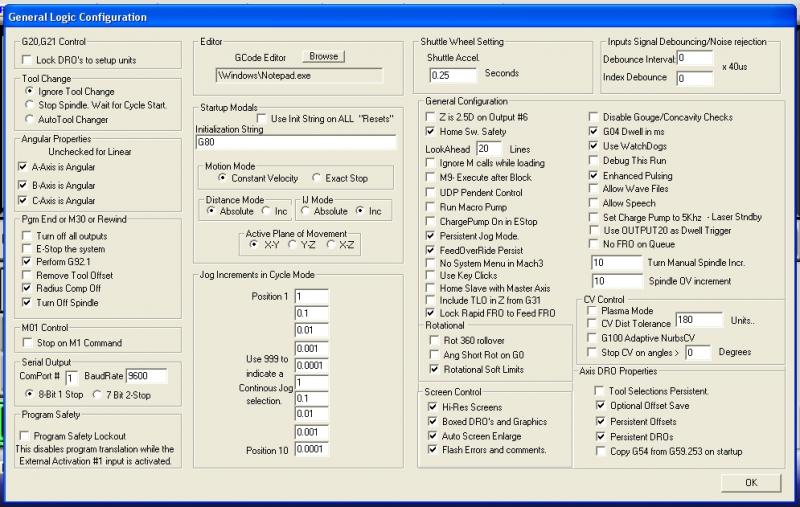The image size is (800, 507).
Task: Check Ignore M calls while loading
Action: coord(430,163)
